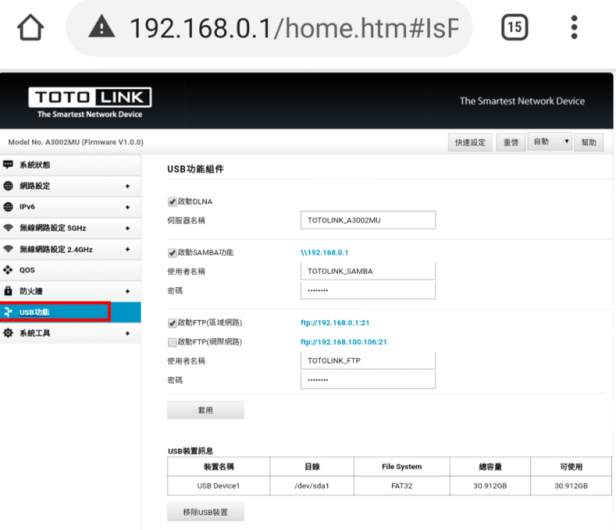The image size is (616, 530).
Task: Click the 目錄 column header
Action: click(x=312, y=467)
